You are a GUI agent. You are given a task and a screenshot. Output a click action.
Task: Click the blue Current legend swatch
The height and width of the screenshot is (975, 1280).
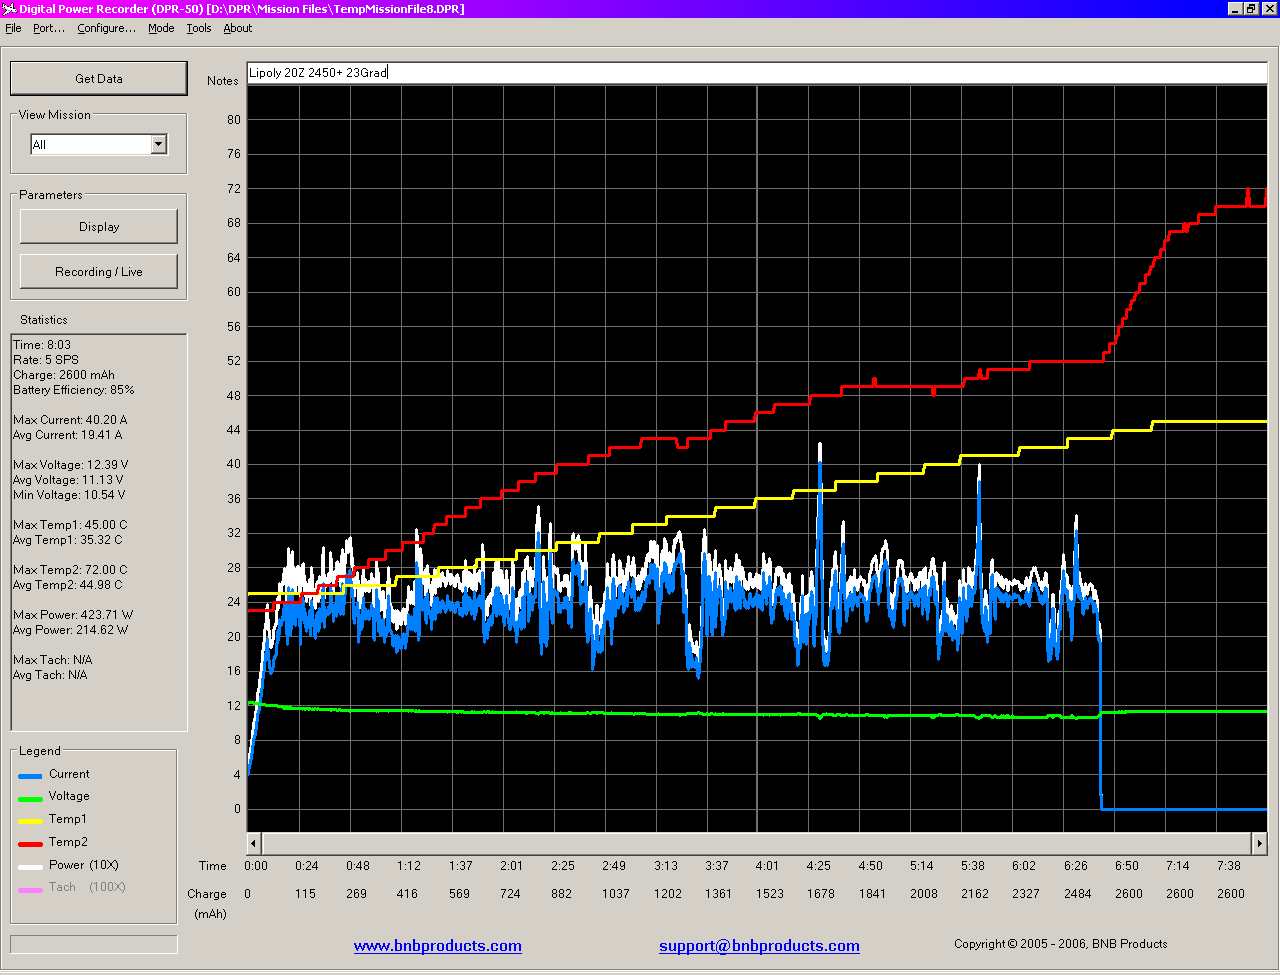click(30, 776)
